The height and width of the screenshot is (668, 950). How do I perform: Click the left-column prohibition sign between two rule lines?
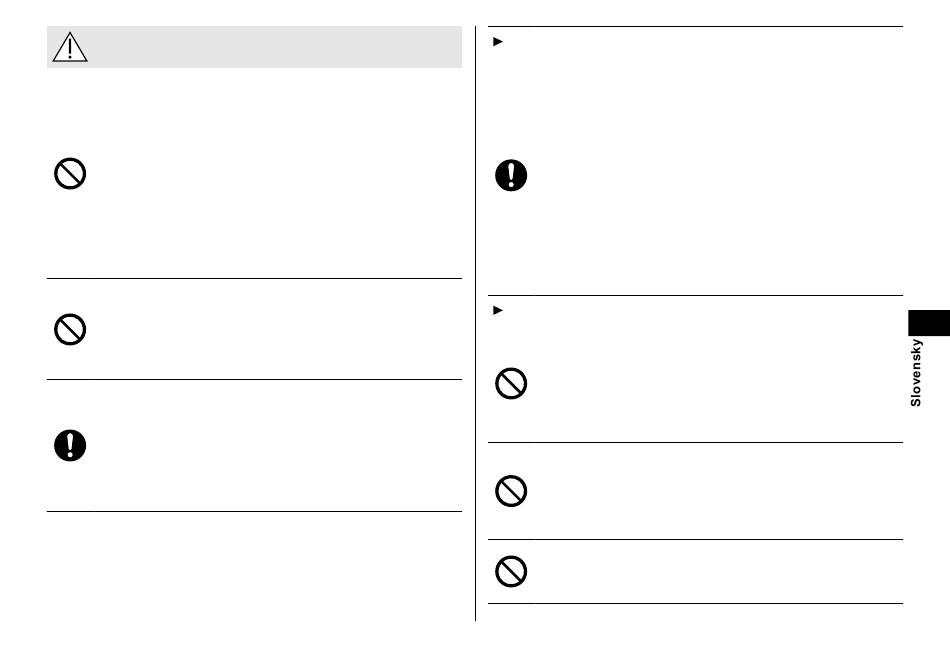coord(70,329)
